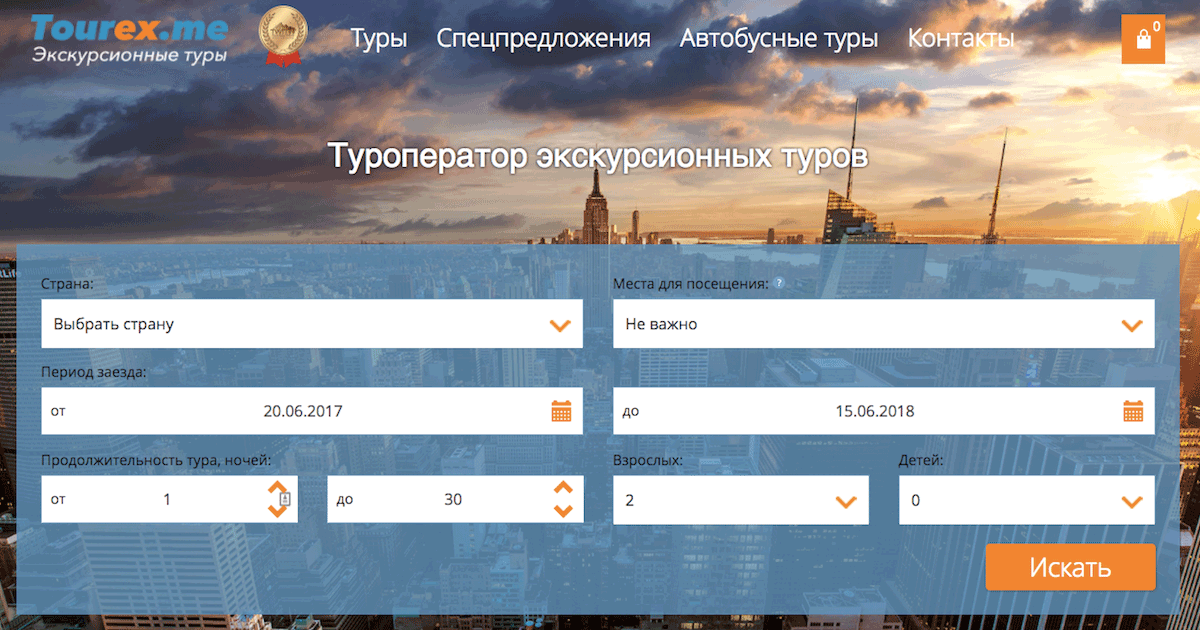Decrease minimum tour nights with down arrow

[277, 511]
